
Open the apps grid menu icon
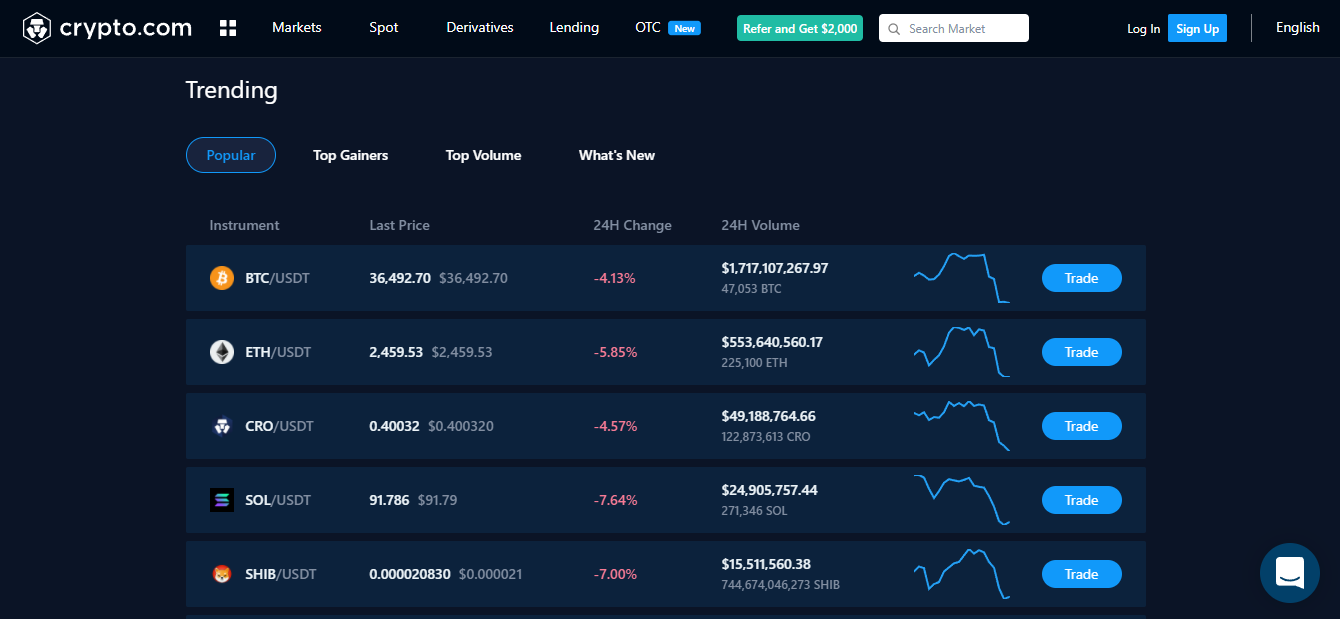(x=228, y=28)
